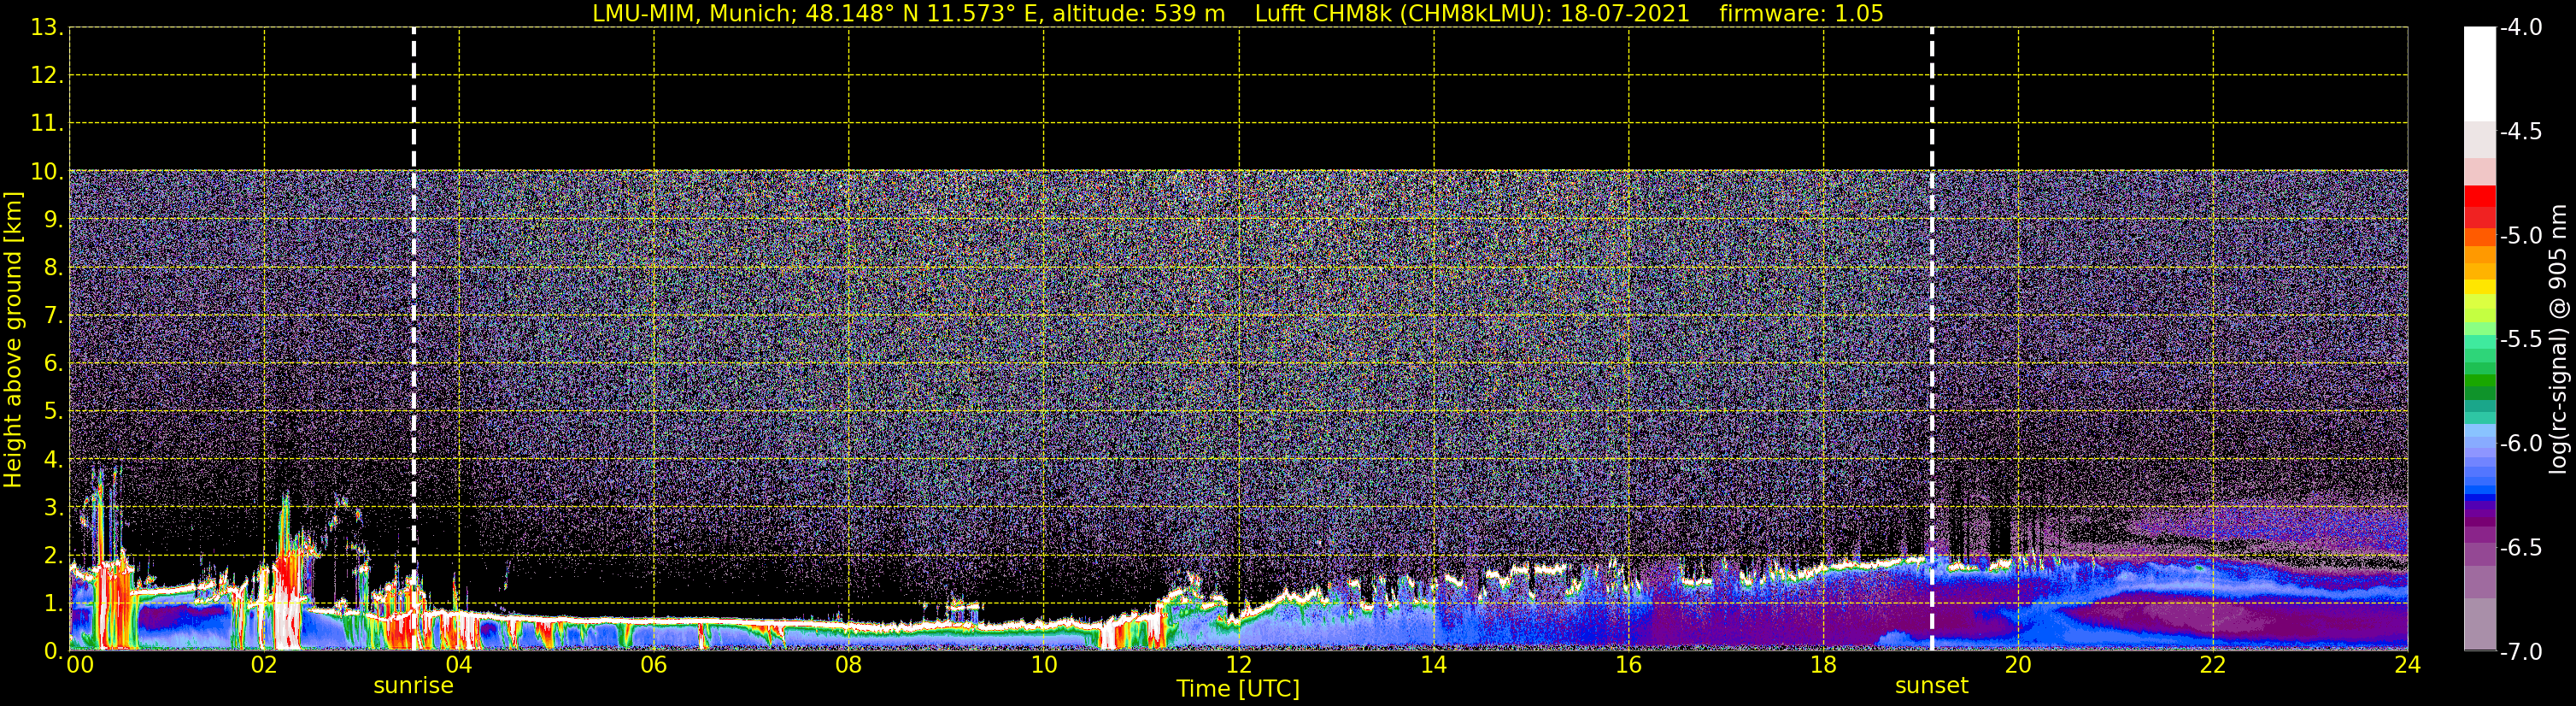Image resolution: width=2576 pixels, height=706 pixels.
Task: Click the '02' tick on the time axis
Action: pyautogui.click(x=264, y=665)
